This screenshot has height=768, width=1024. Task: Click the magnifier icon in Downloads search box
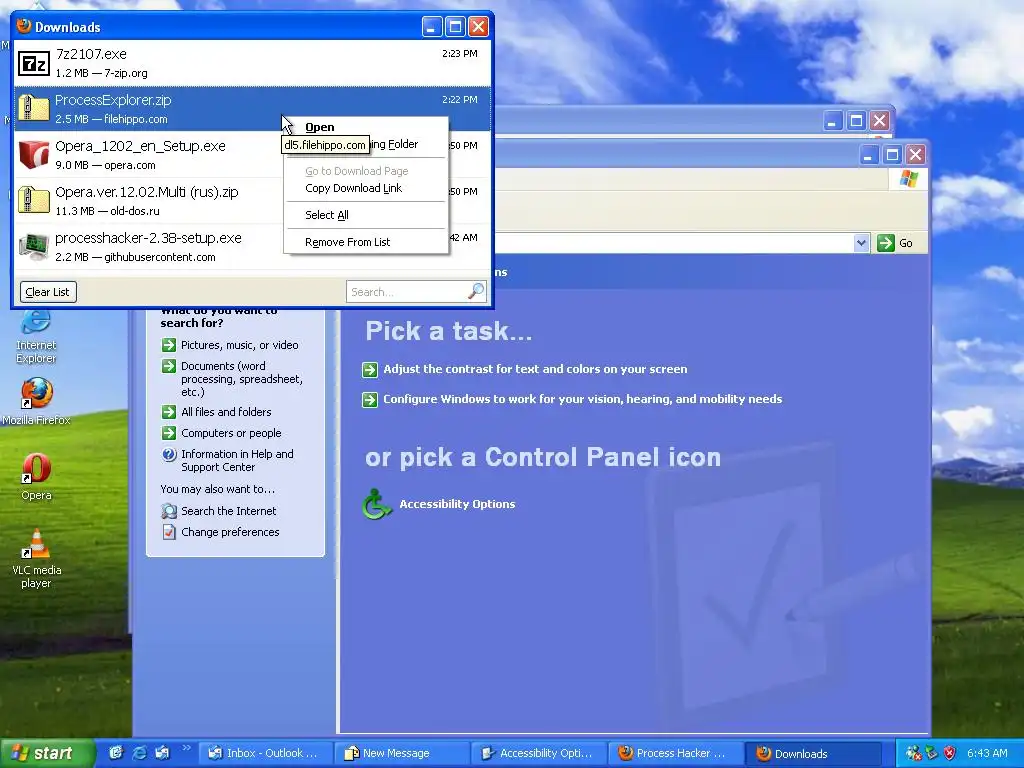pos(476,291)
